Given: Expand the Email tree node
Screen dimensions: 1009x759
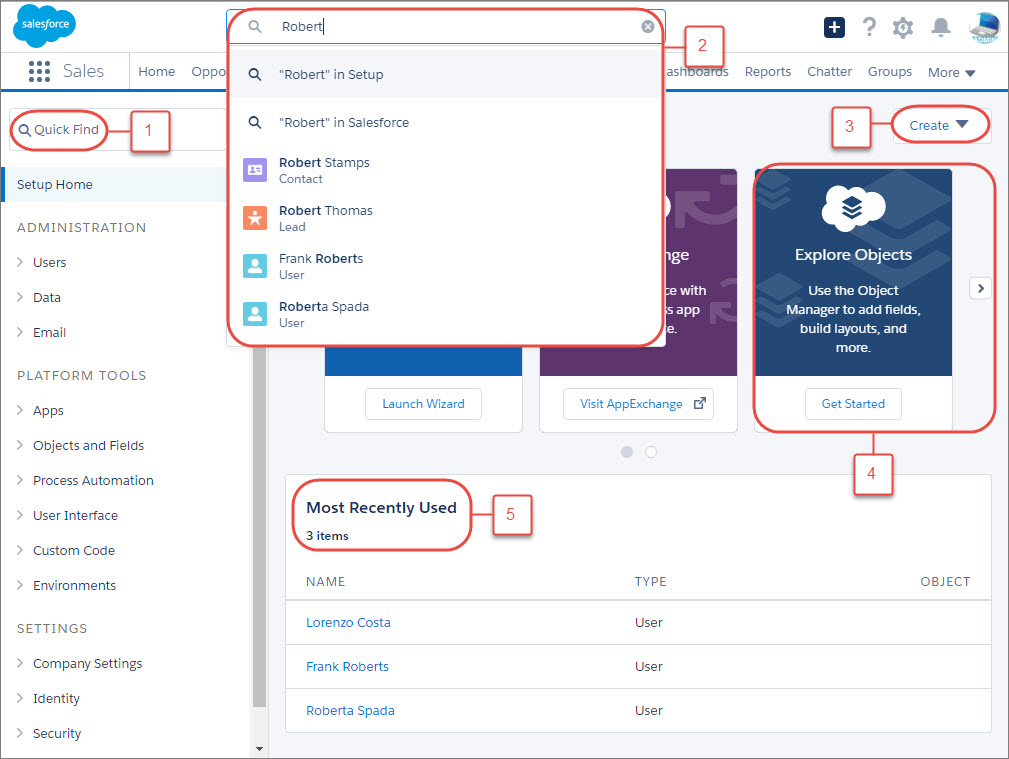Looking at the screenshot, I should 19,332.
